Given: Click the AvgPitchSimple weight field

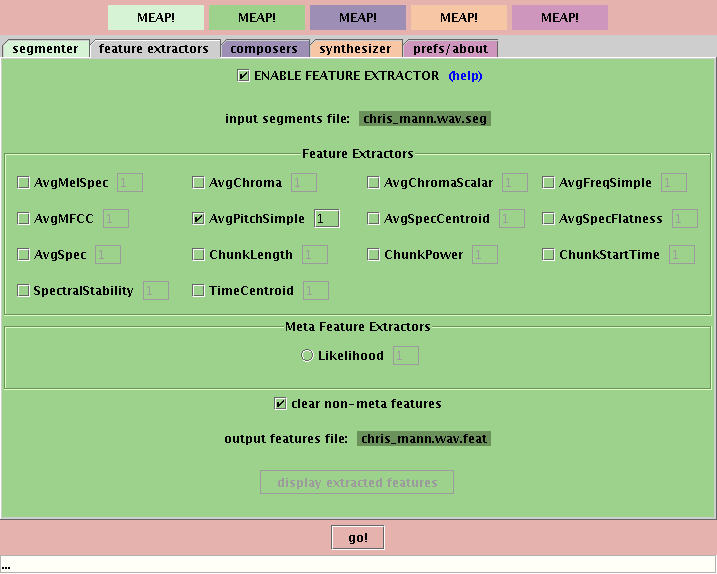Looking at the screenshot, I should click(326, 219).
